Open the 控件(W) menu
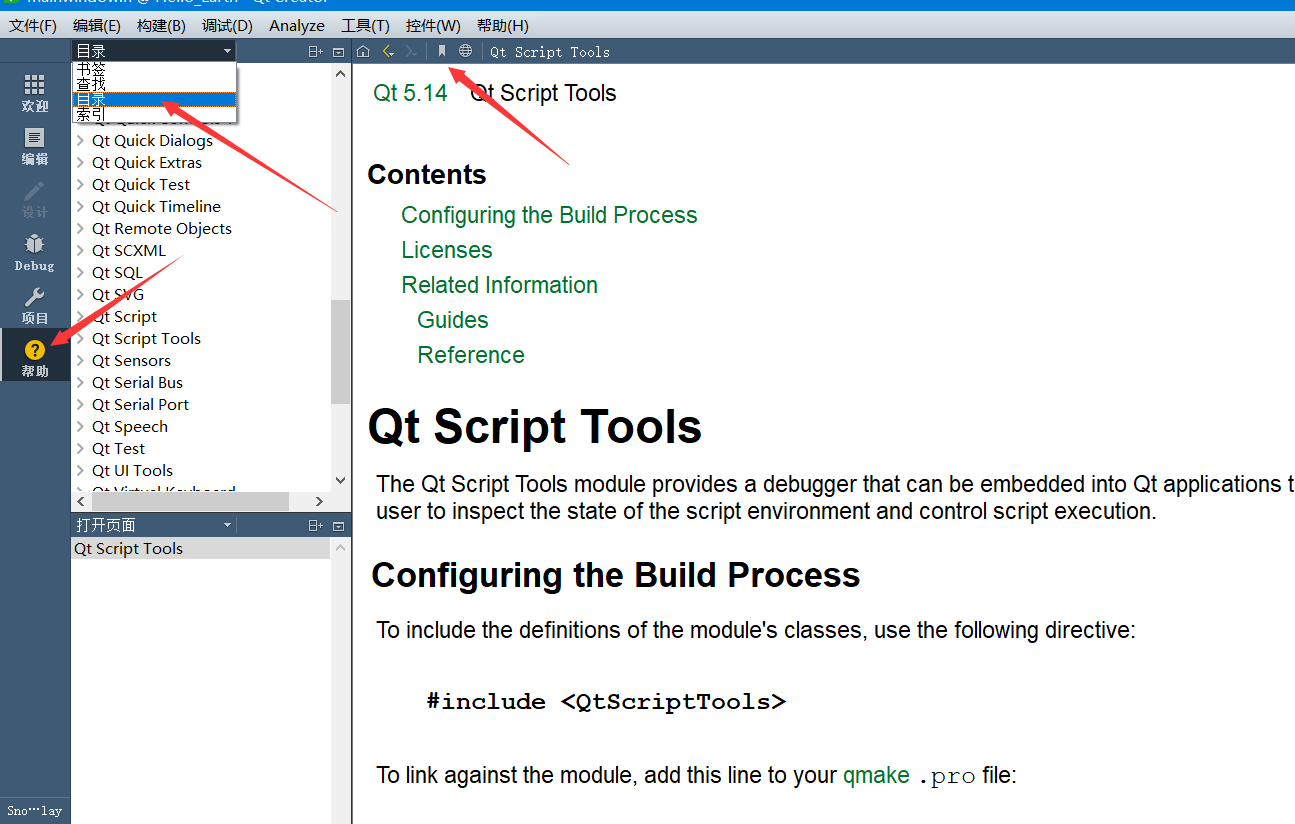 coord(433,25)
